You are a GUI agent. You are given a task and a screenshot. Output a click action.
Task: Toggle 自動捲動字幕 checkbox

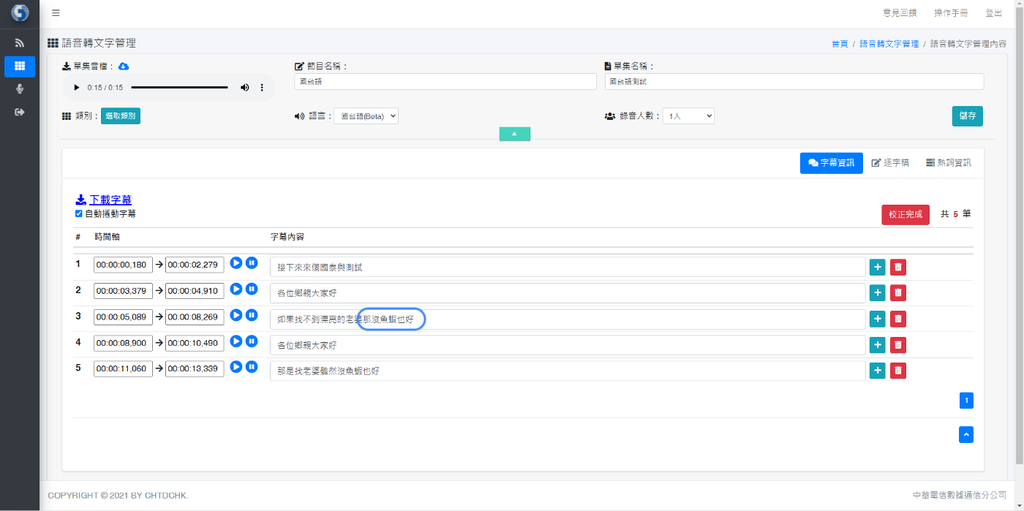tap(79, 214)
